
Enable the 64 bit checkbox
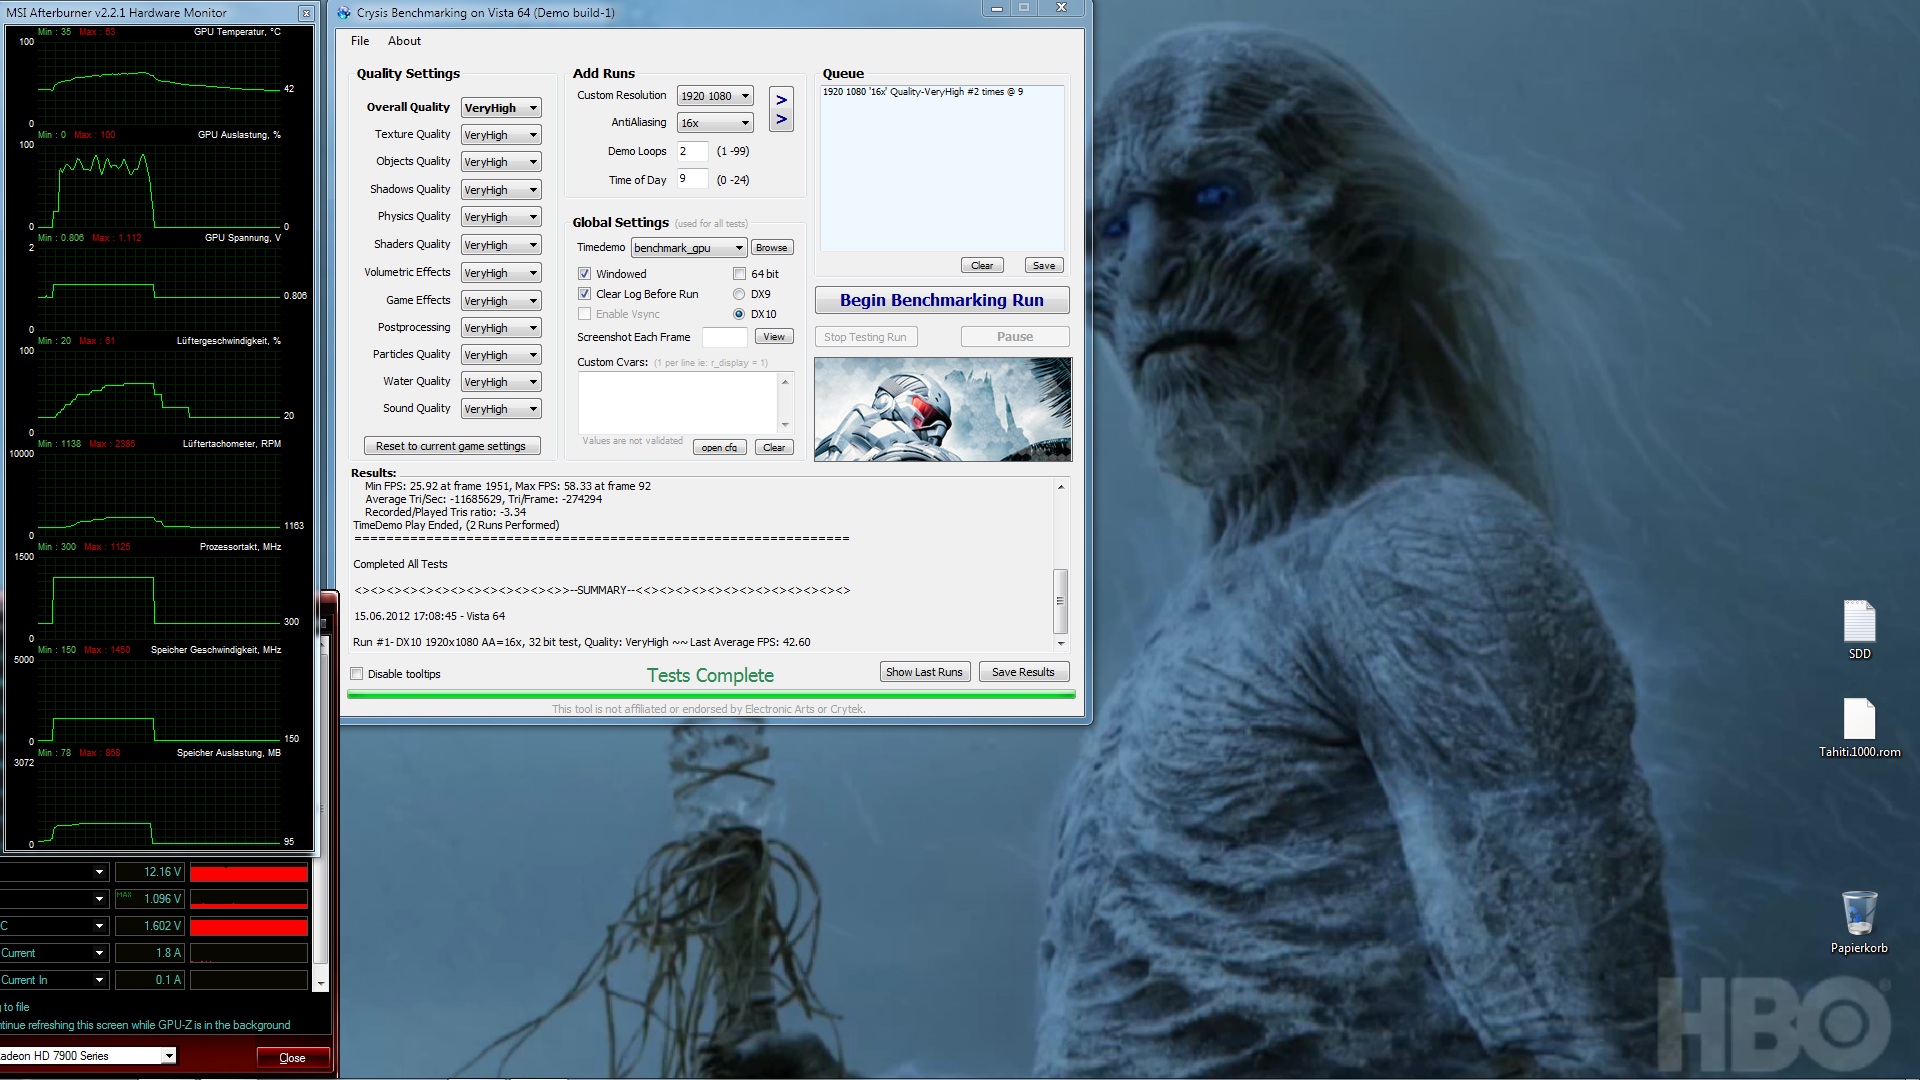[x=739, y=274]
